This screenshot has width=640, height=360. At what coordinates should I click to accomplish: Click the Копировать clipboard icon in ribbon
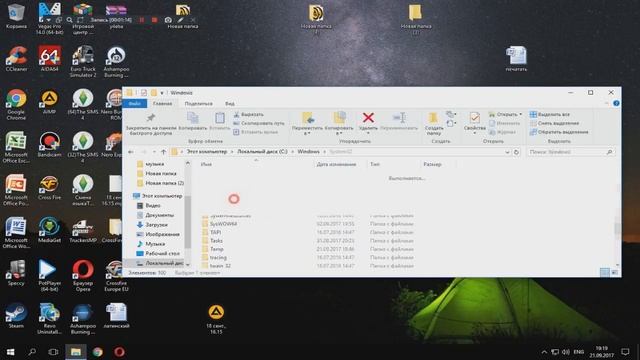point(193,118)
